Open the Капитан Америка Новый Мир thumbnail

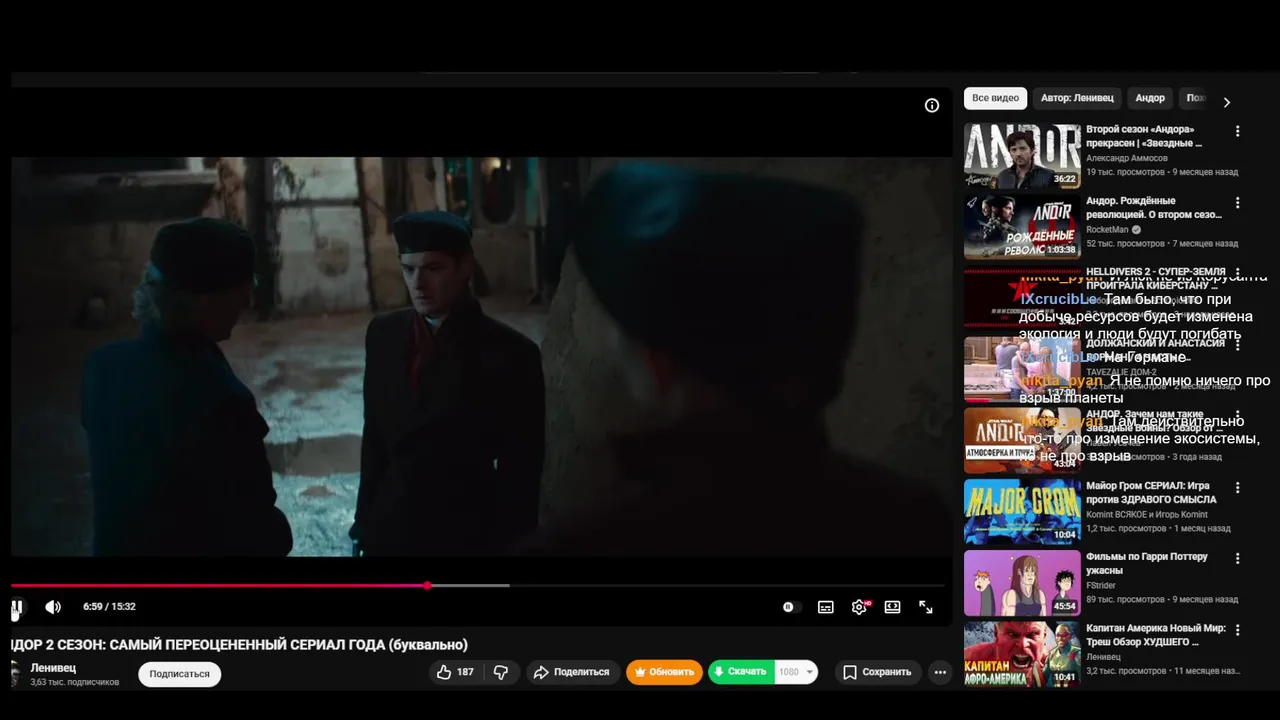click(1022, 654)
